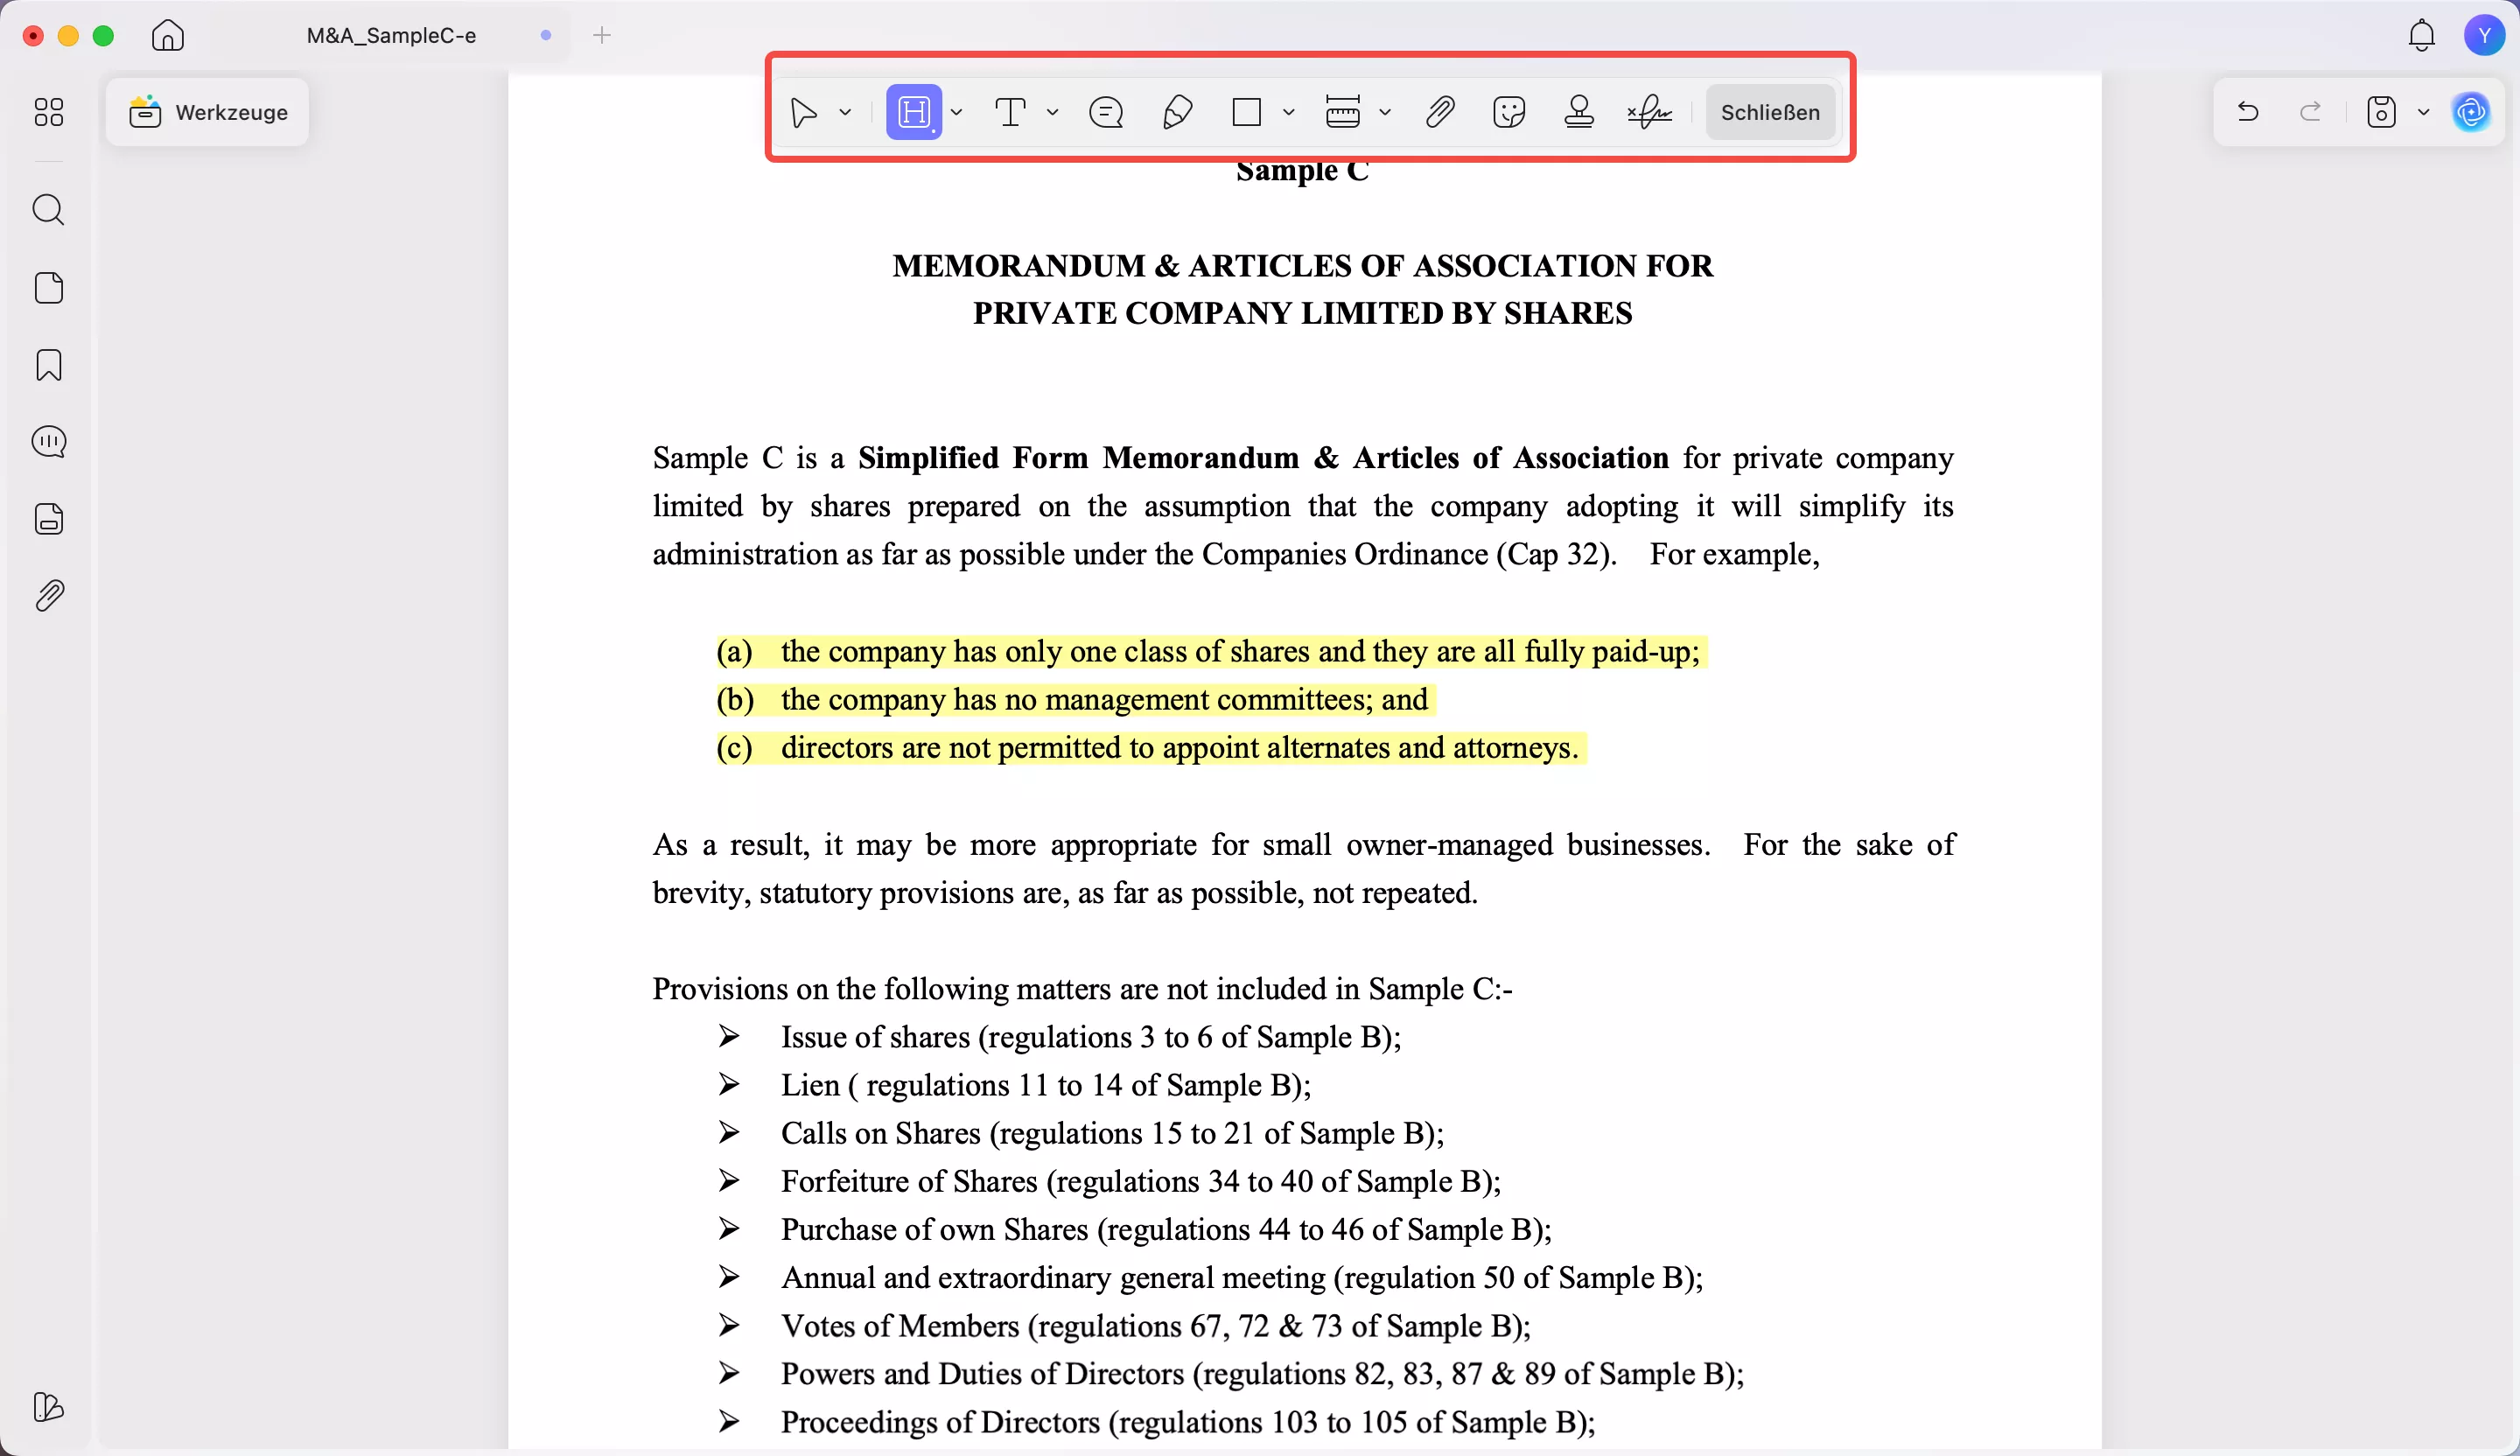The image size is (2520, 1456).
Task: Open the Werkzeuge menu
Action: point(208,112)
